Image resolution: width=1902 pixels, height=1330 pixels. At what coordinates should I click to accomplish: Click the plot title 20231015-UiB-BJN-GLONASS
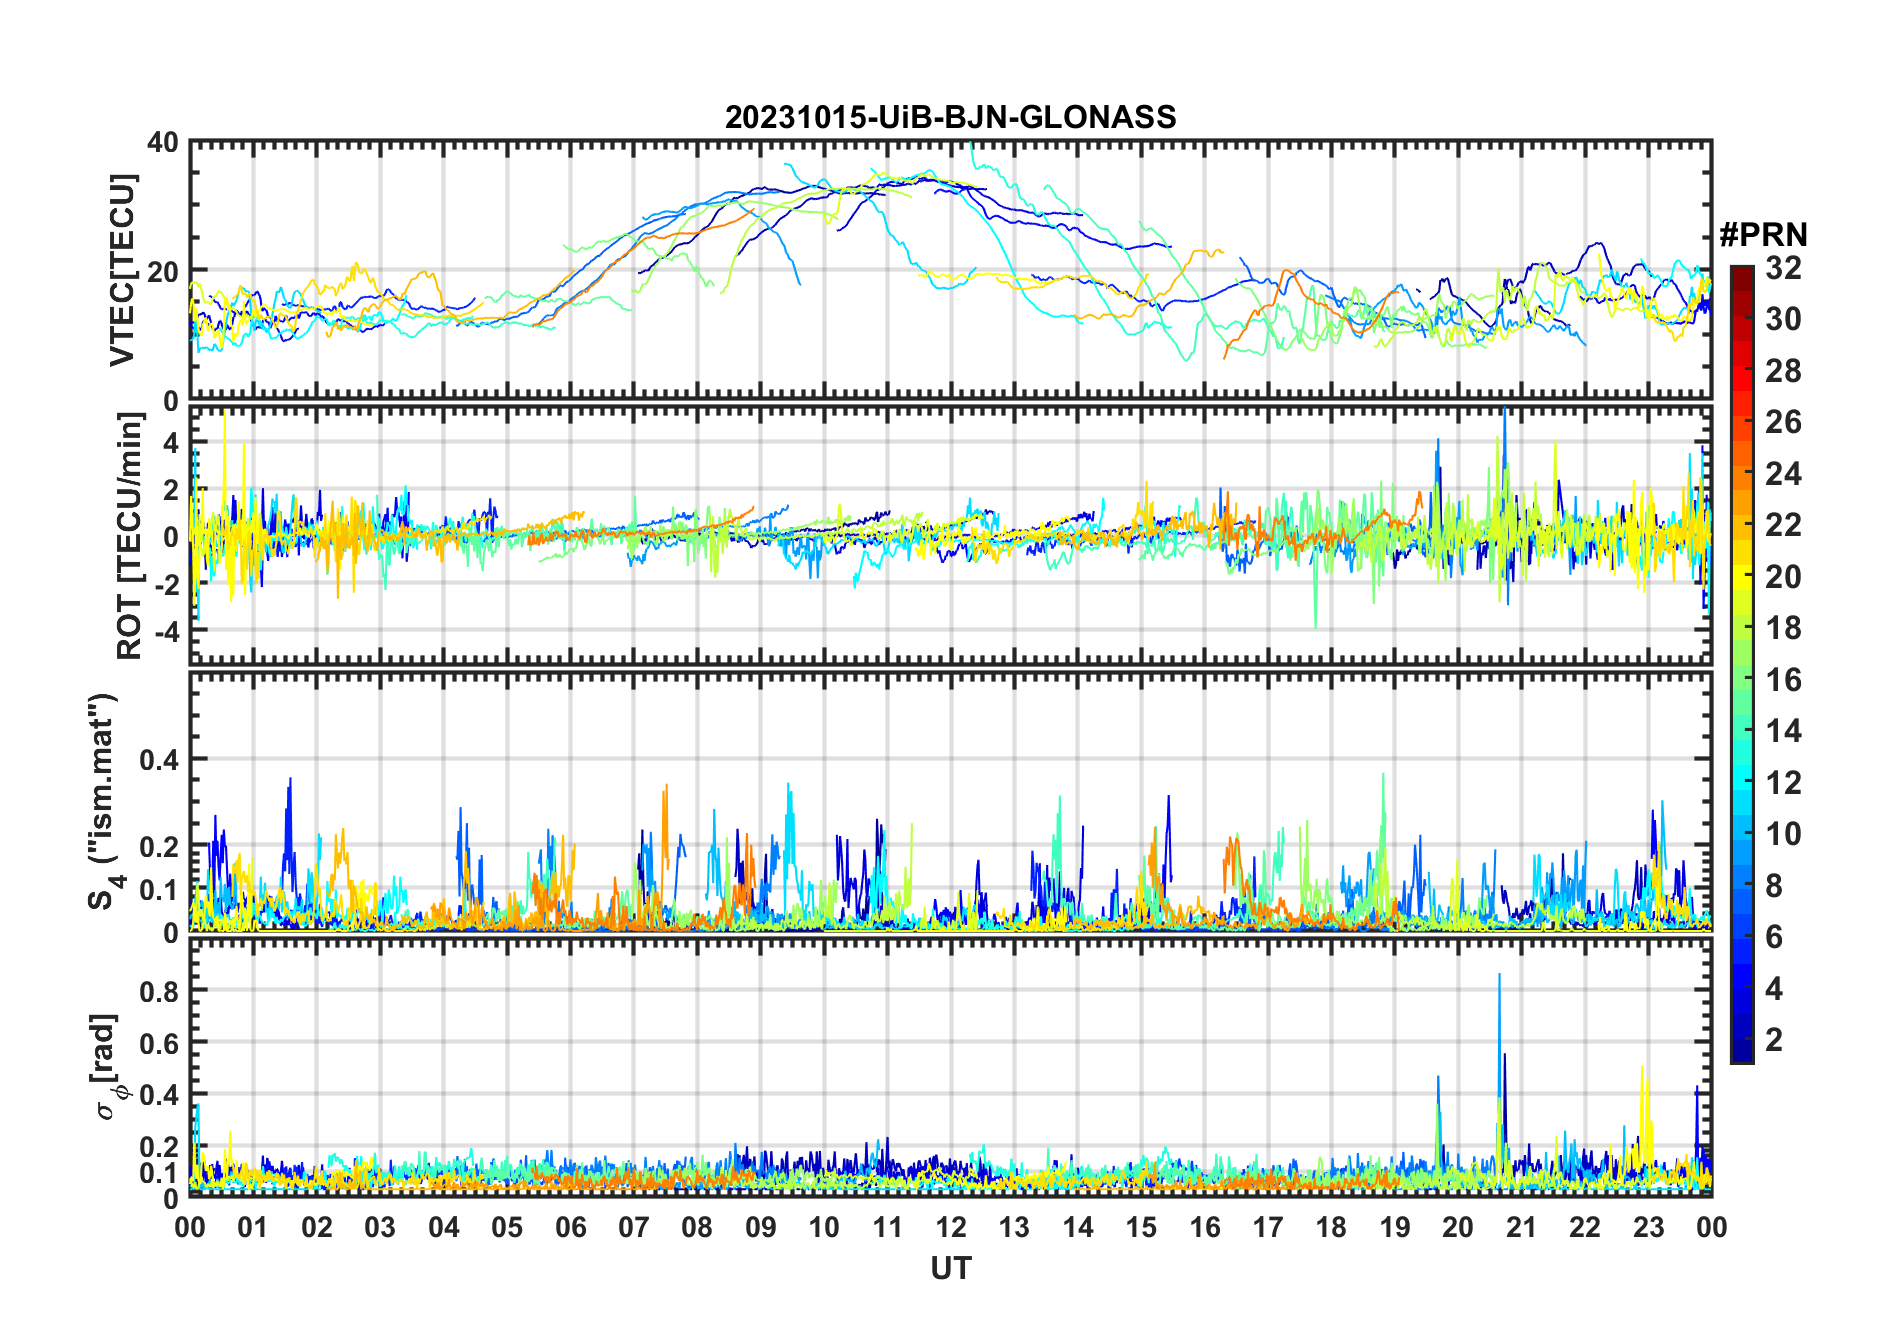[x=950, y=117]
